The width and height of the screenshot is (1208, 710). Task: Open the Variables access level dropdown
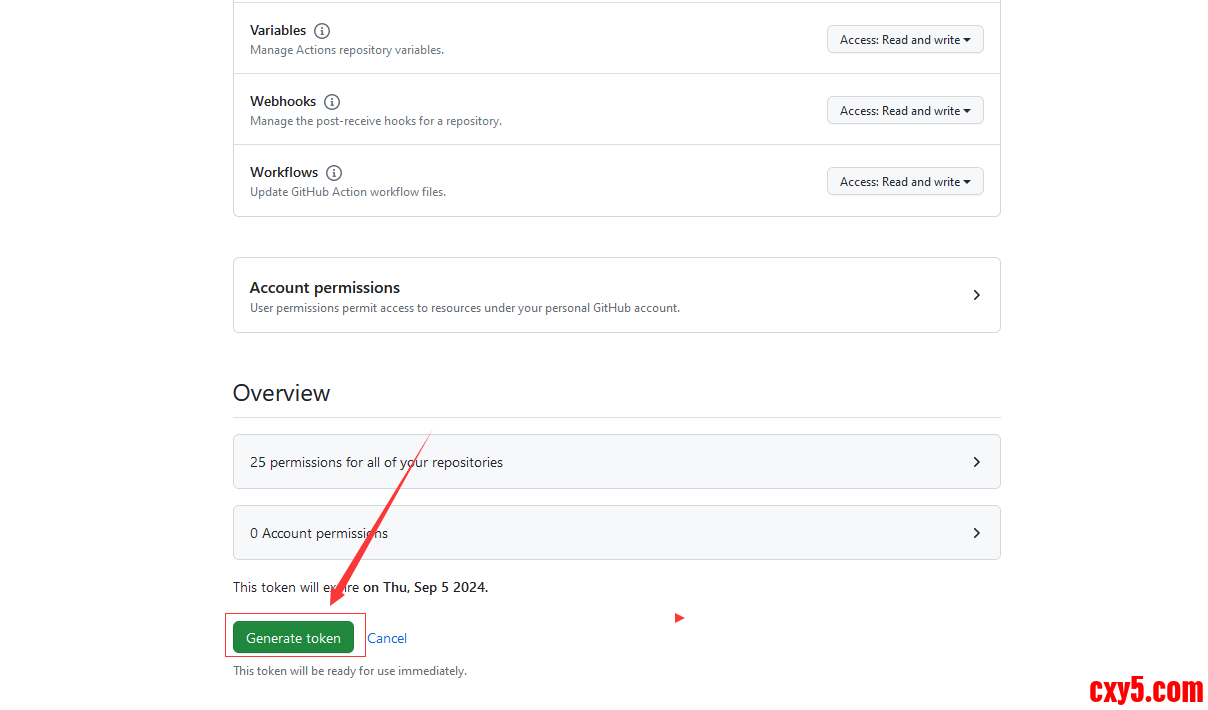coord(905,40)
